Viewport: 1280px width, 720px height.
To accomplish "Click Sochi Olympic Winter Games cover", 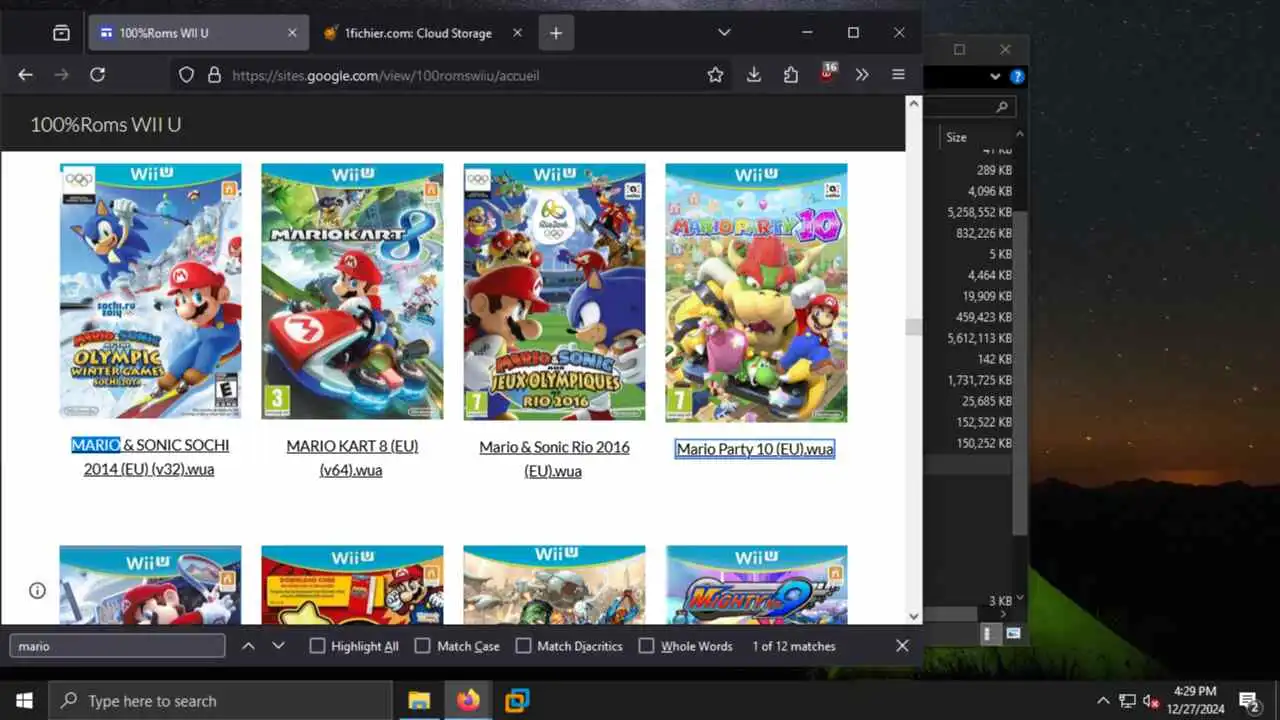I will tap(150, 291).
